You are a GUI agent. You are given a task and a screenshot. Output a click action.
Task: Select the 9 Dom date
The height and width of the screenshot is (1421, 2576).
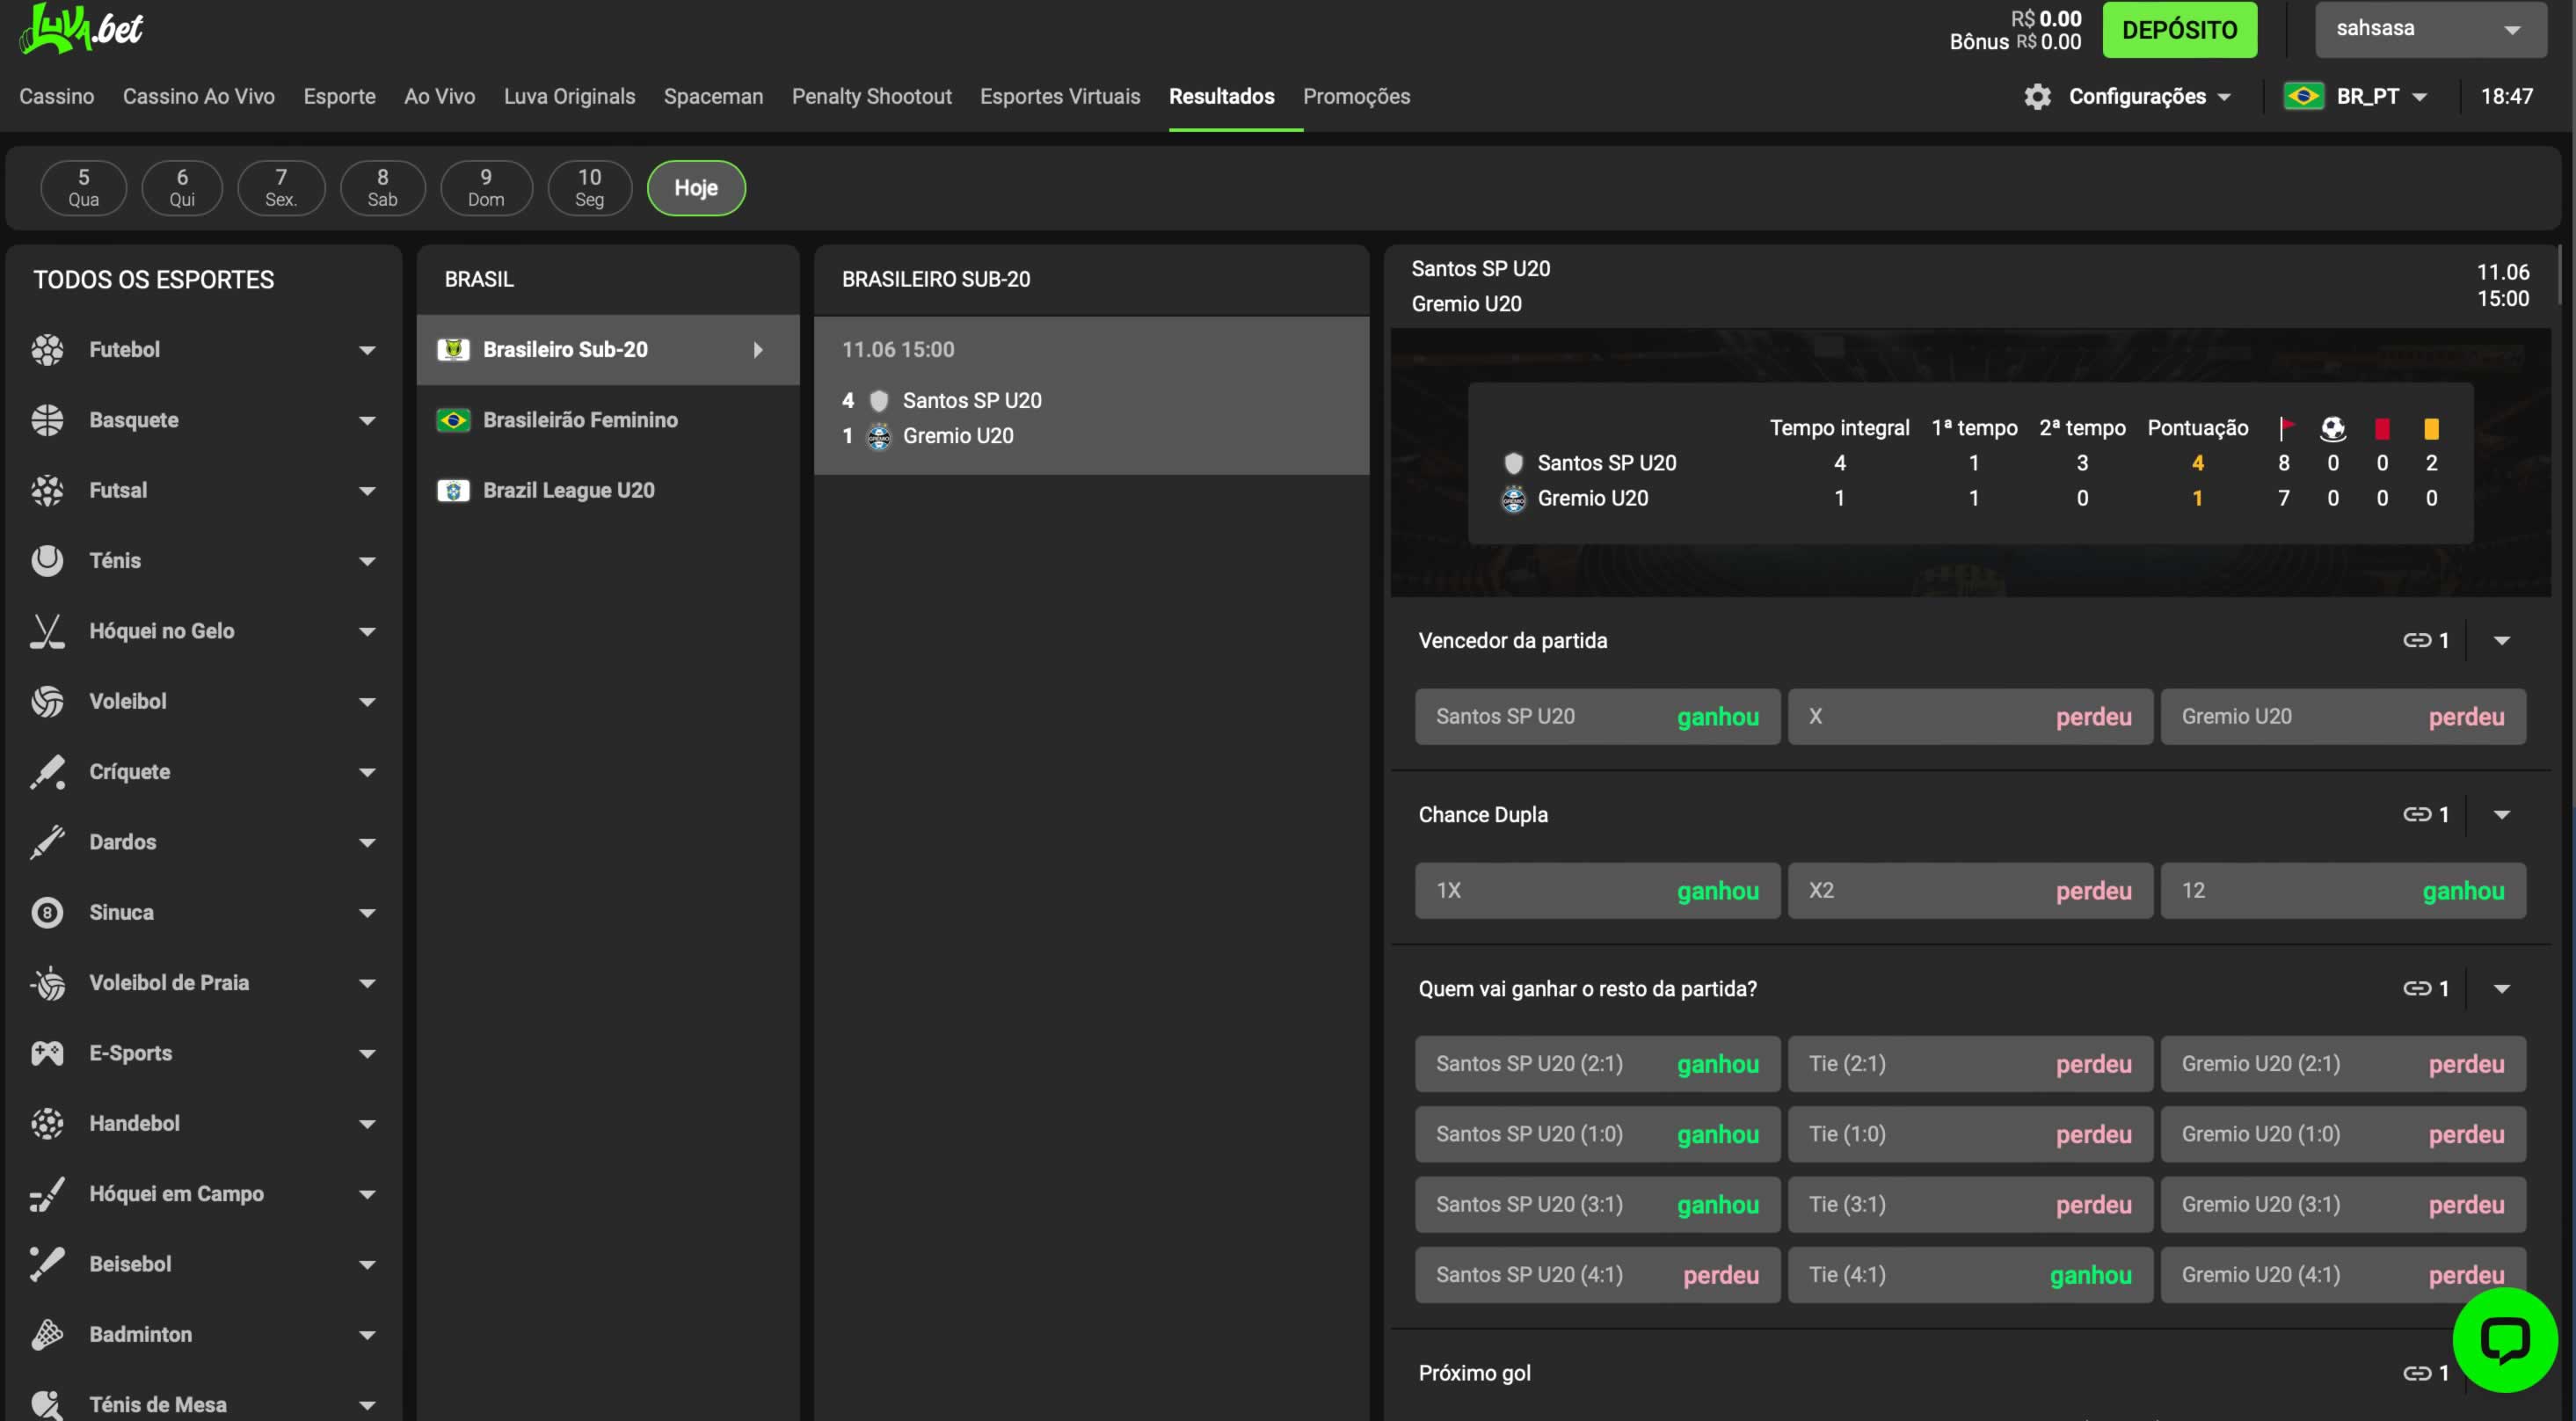[x=486, y=187]
